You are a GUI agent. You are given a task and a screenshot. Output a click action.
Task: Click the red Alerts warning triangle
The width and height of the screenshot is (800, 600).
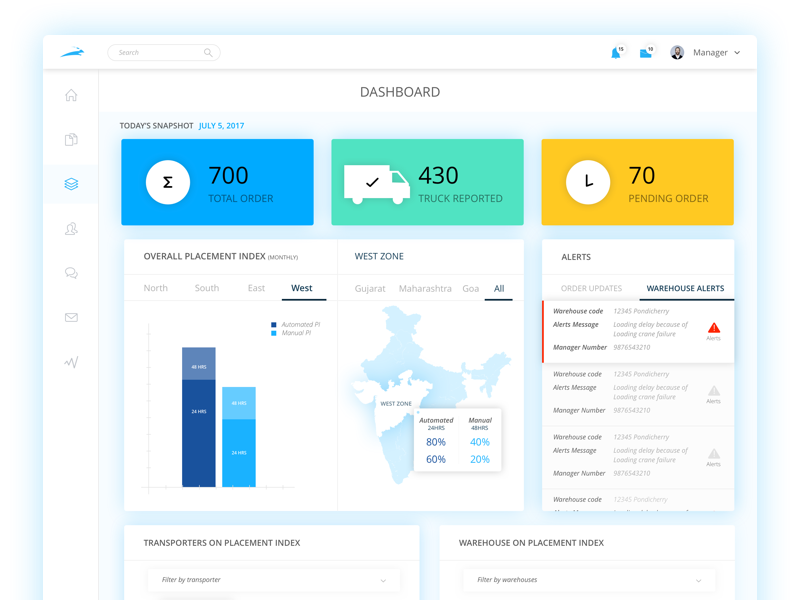pyautogui.click(x=713, y=325)
